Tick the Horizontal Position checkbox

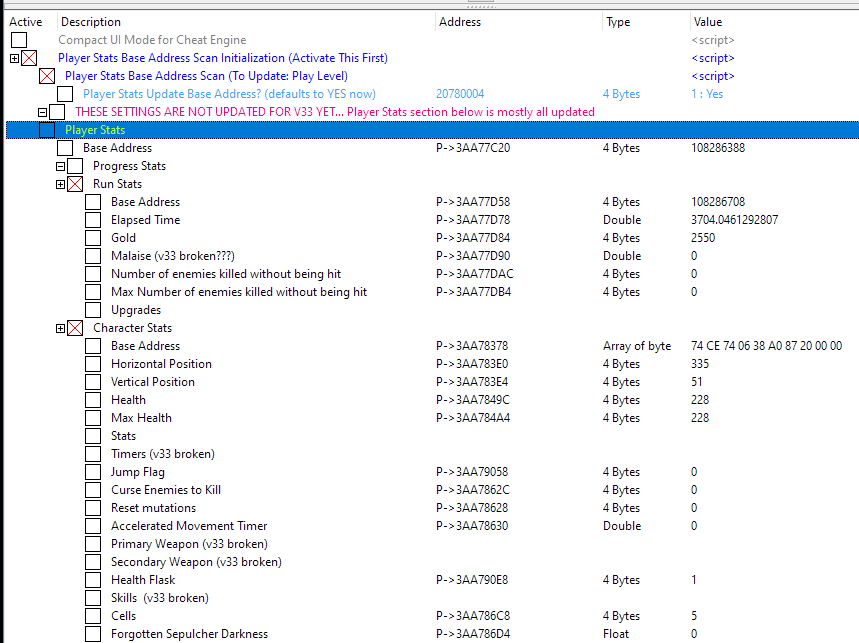[x=93, y=364]
